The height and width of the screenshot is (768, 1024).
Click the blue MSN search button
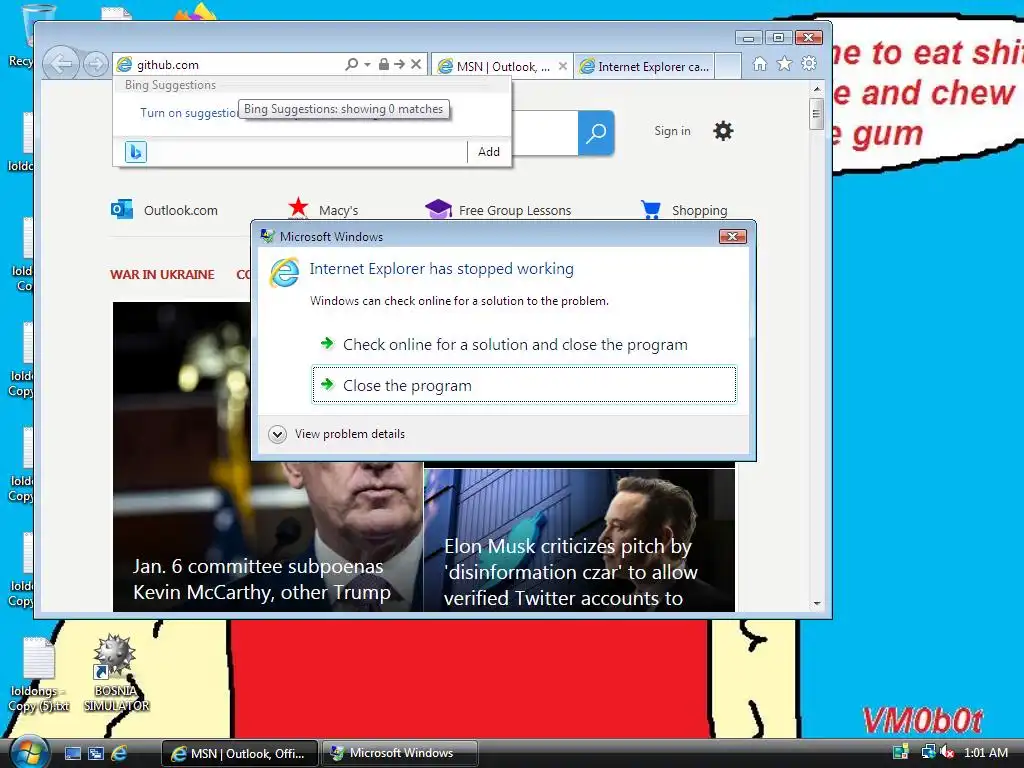[x=596, y=133]
